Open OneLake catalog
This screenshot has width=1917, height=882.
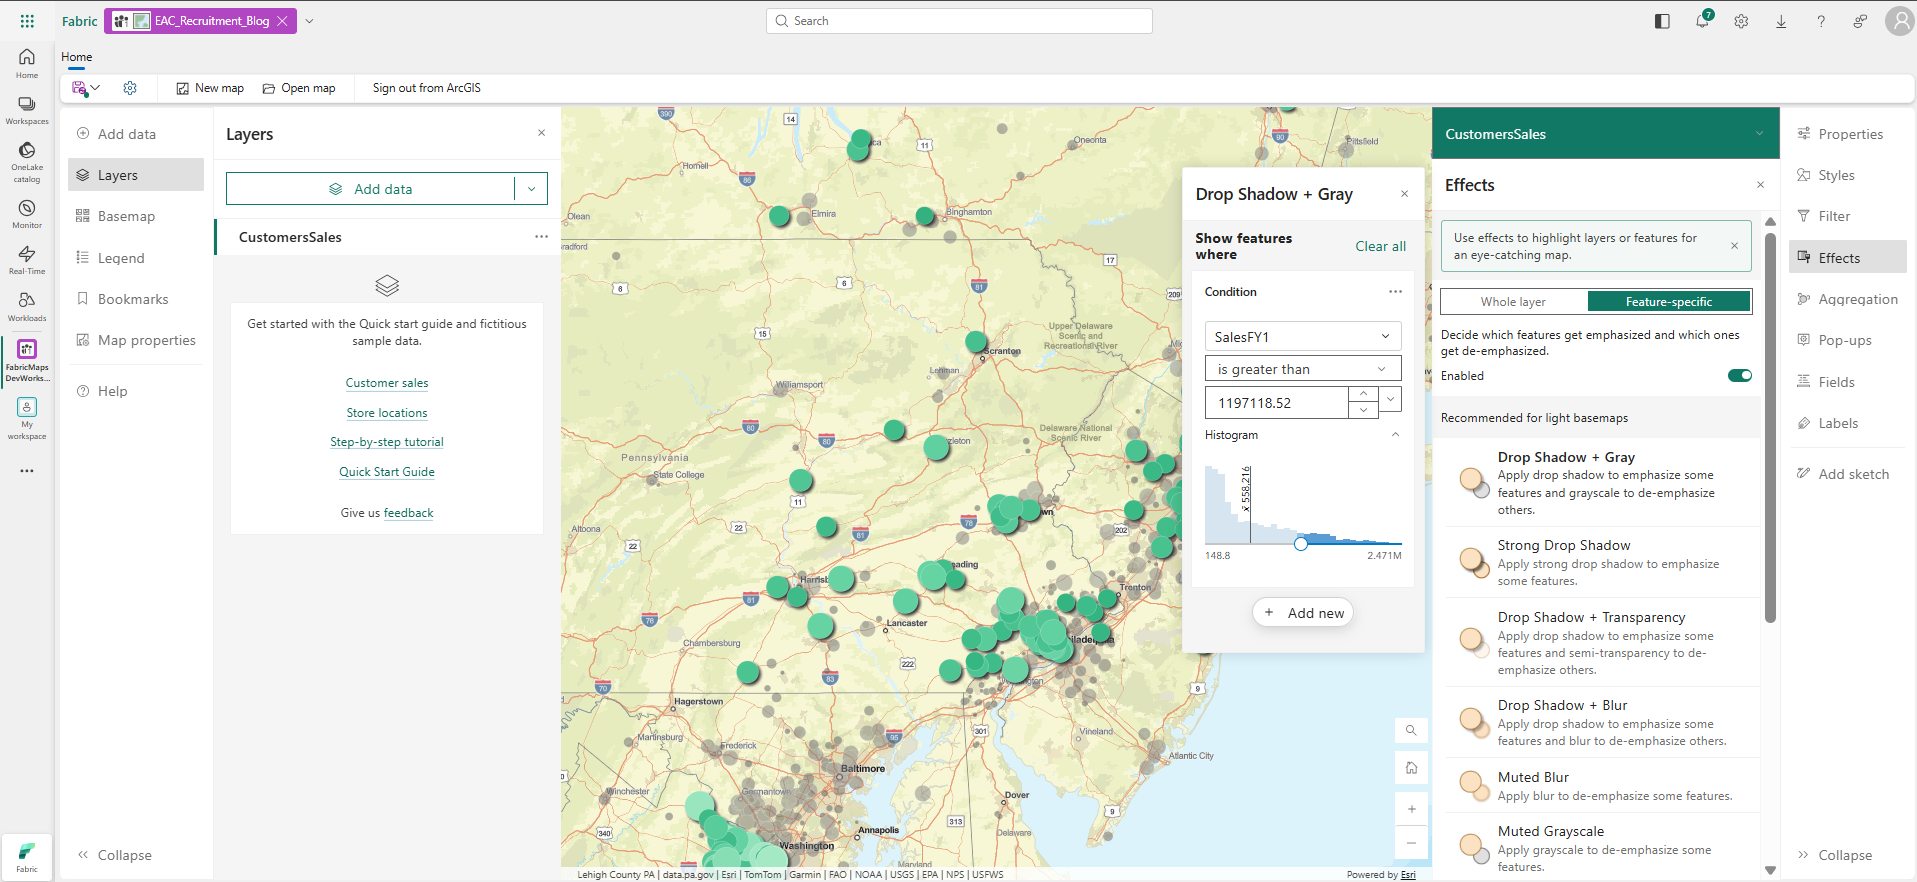(27, 162)
